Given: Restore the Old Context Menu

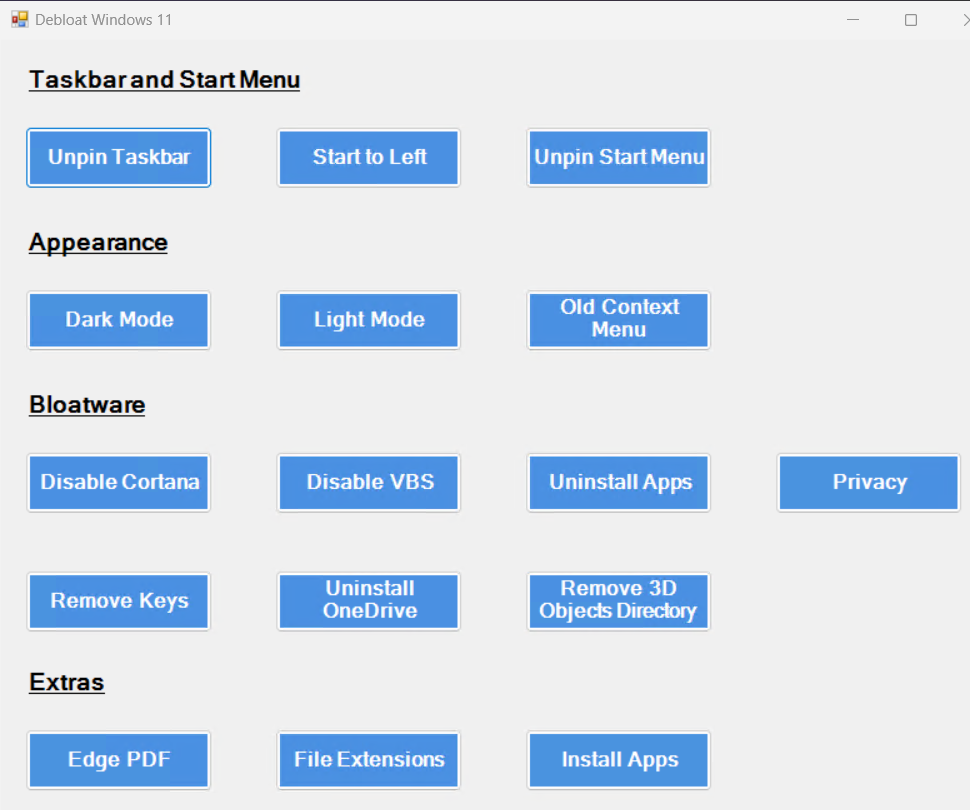Looking at the screenshot, I should tap(619, 320).
